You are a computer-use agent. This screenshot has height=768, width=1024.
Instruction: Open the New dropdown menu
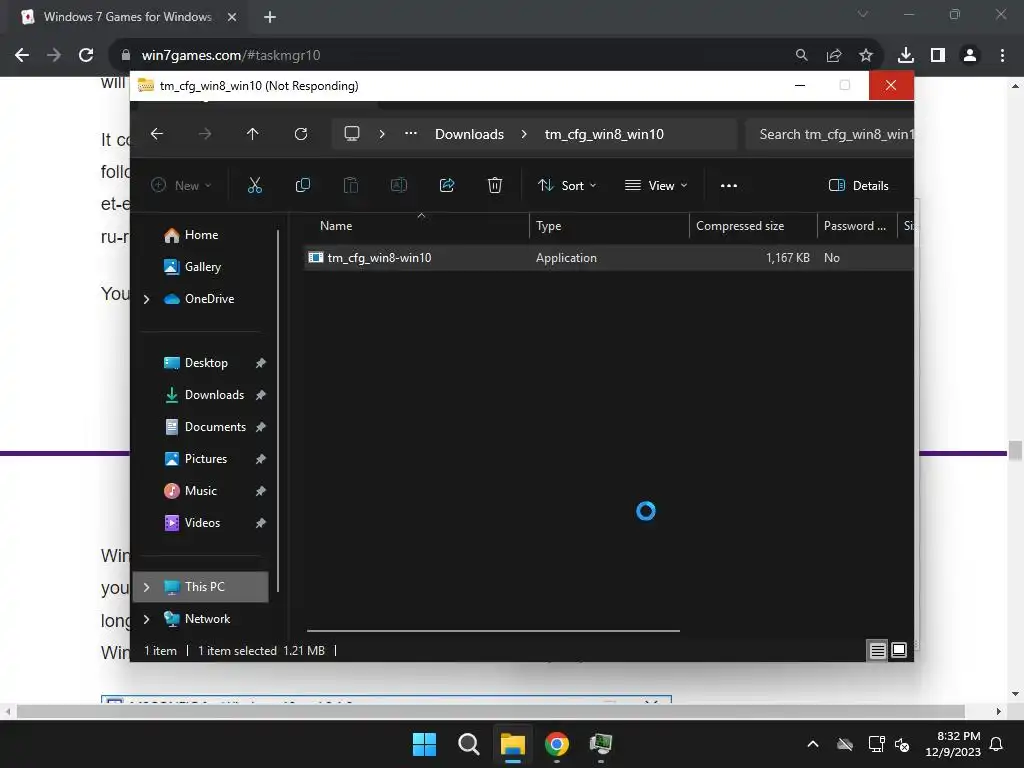181,185
